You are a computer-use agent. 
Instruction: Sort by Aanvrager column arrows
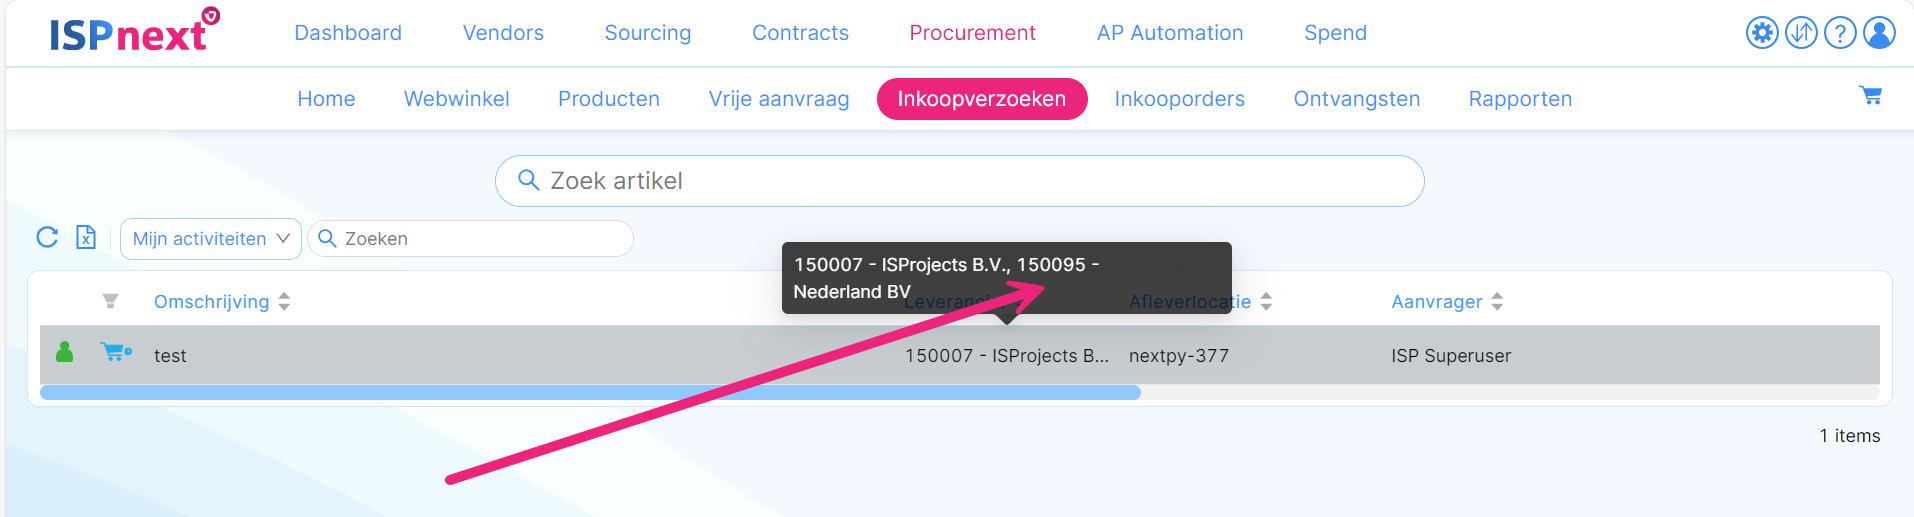tap(1497, 301)
